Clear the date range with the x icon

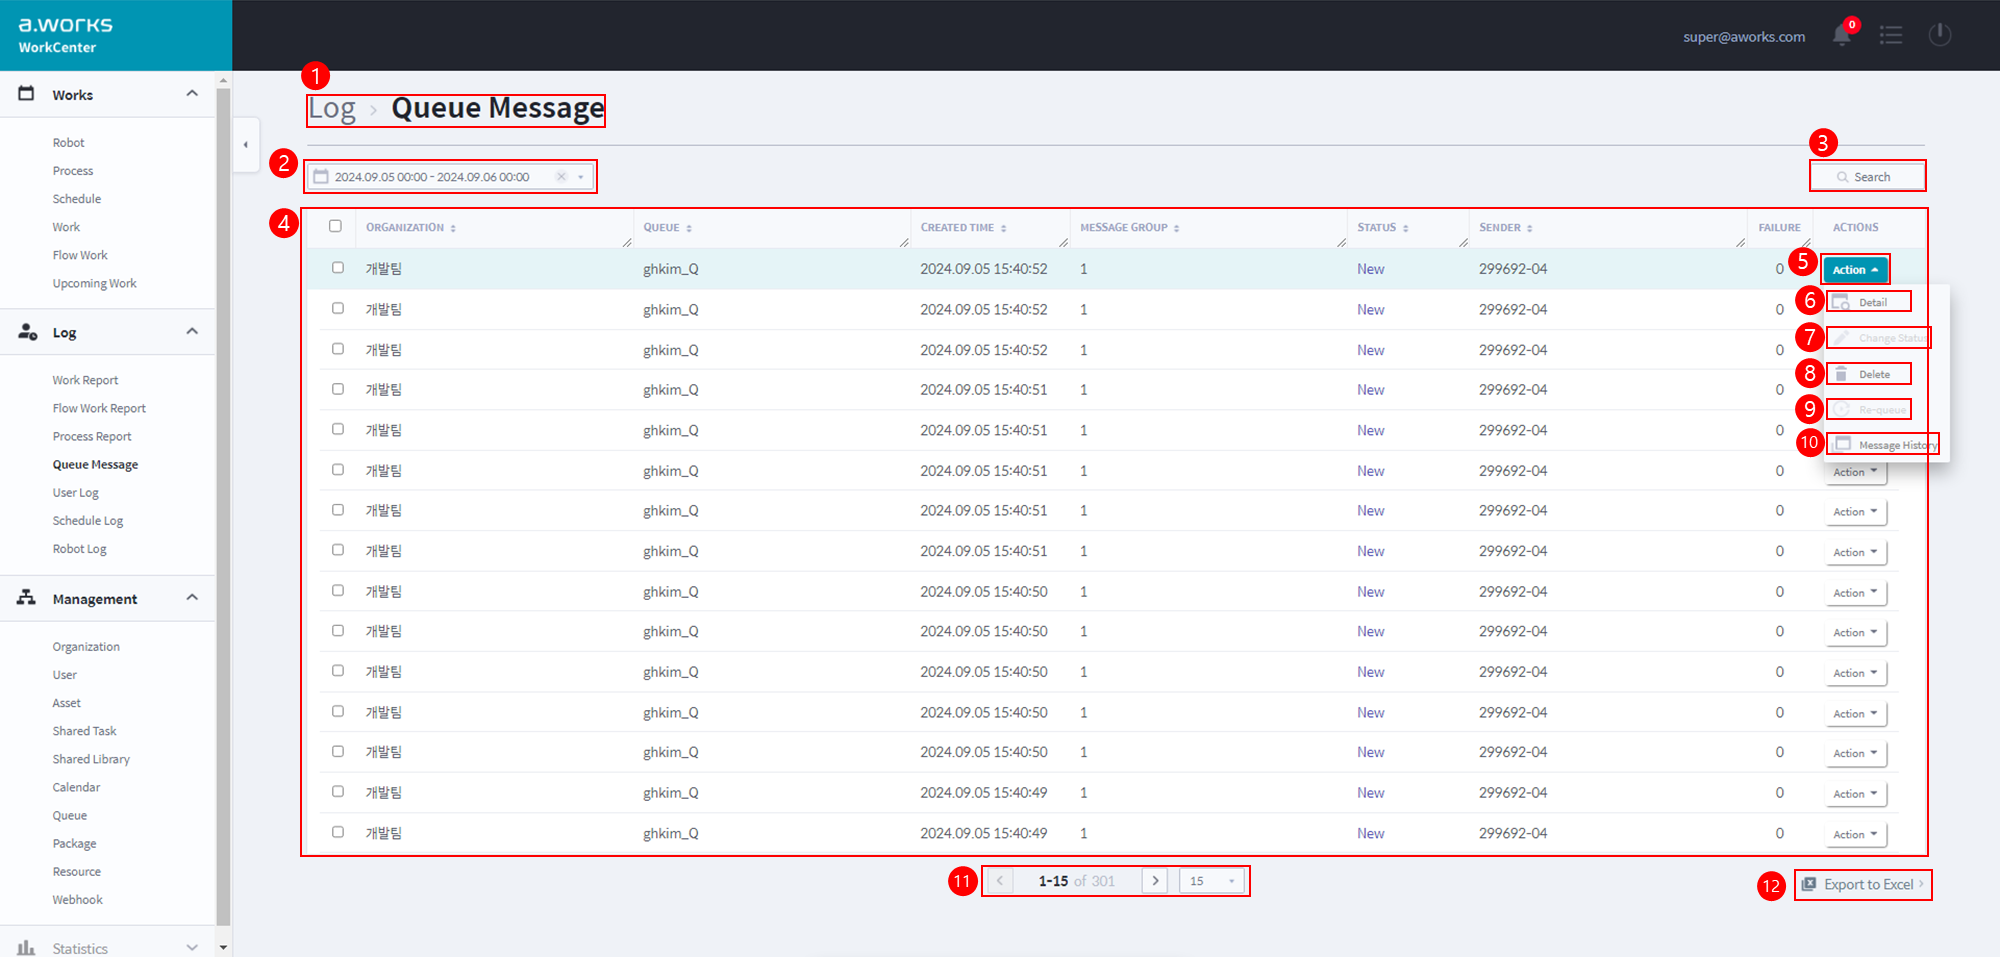(x=561, y=177)
